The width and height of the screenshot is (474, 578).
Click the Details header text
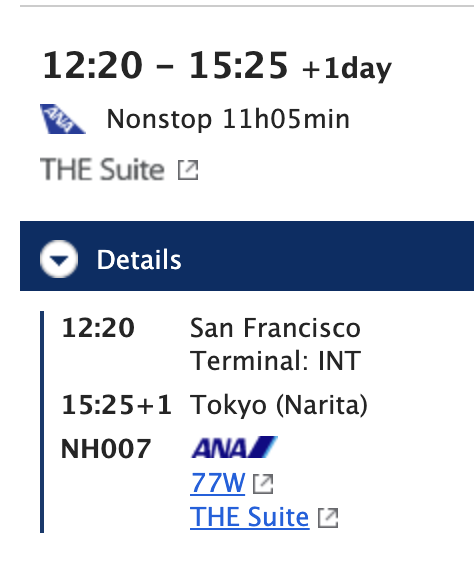[139, 260]
